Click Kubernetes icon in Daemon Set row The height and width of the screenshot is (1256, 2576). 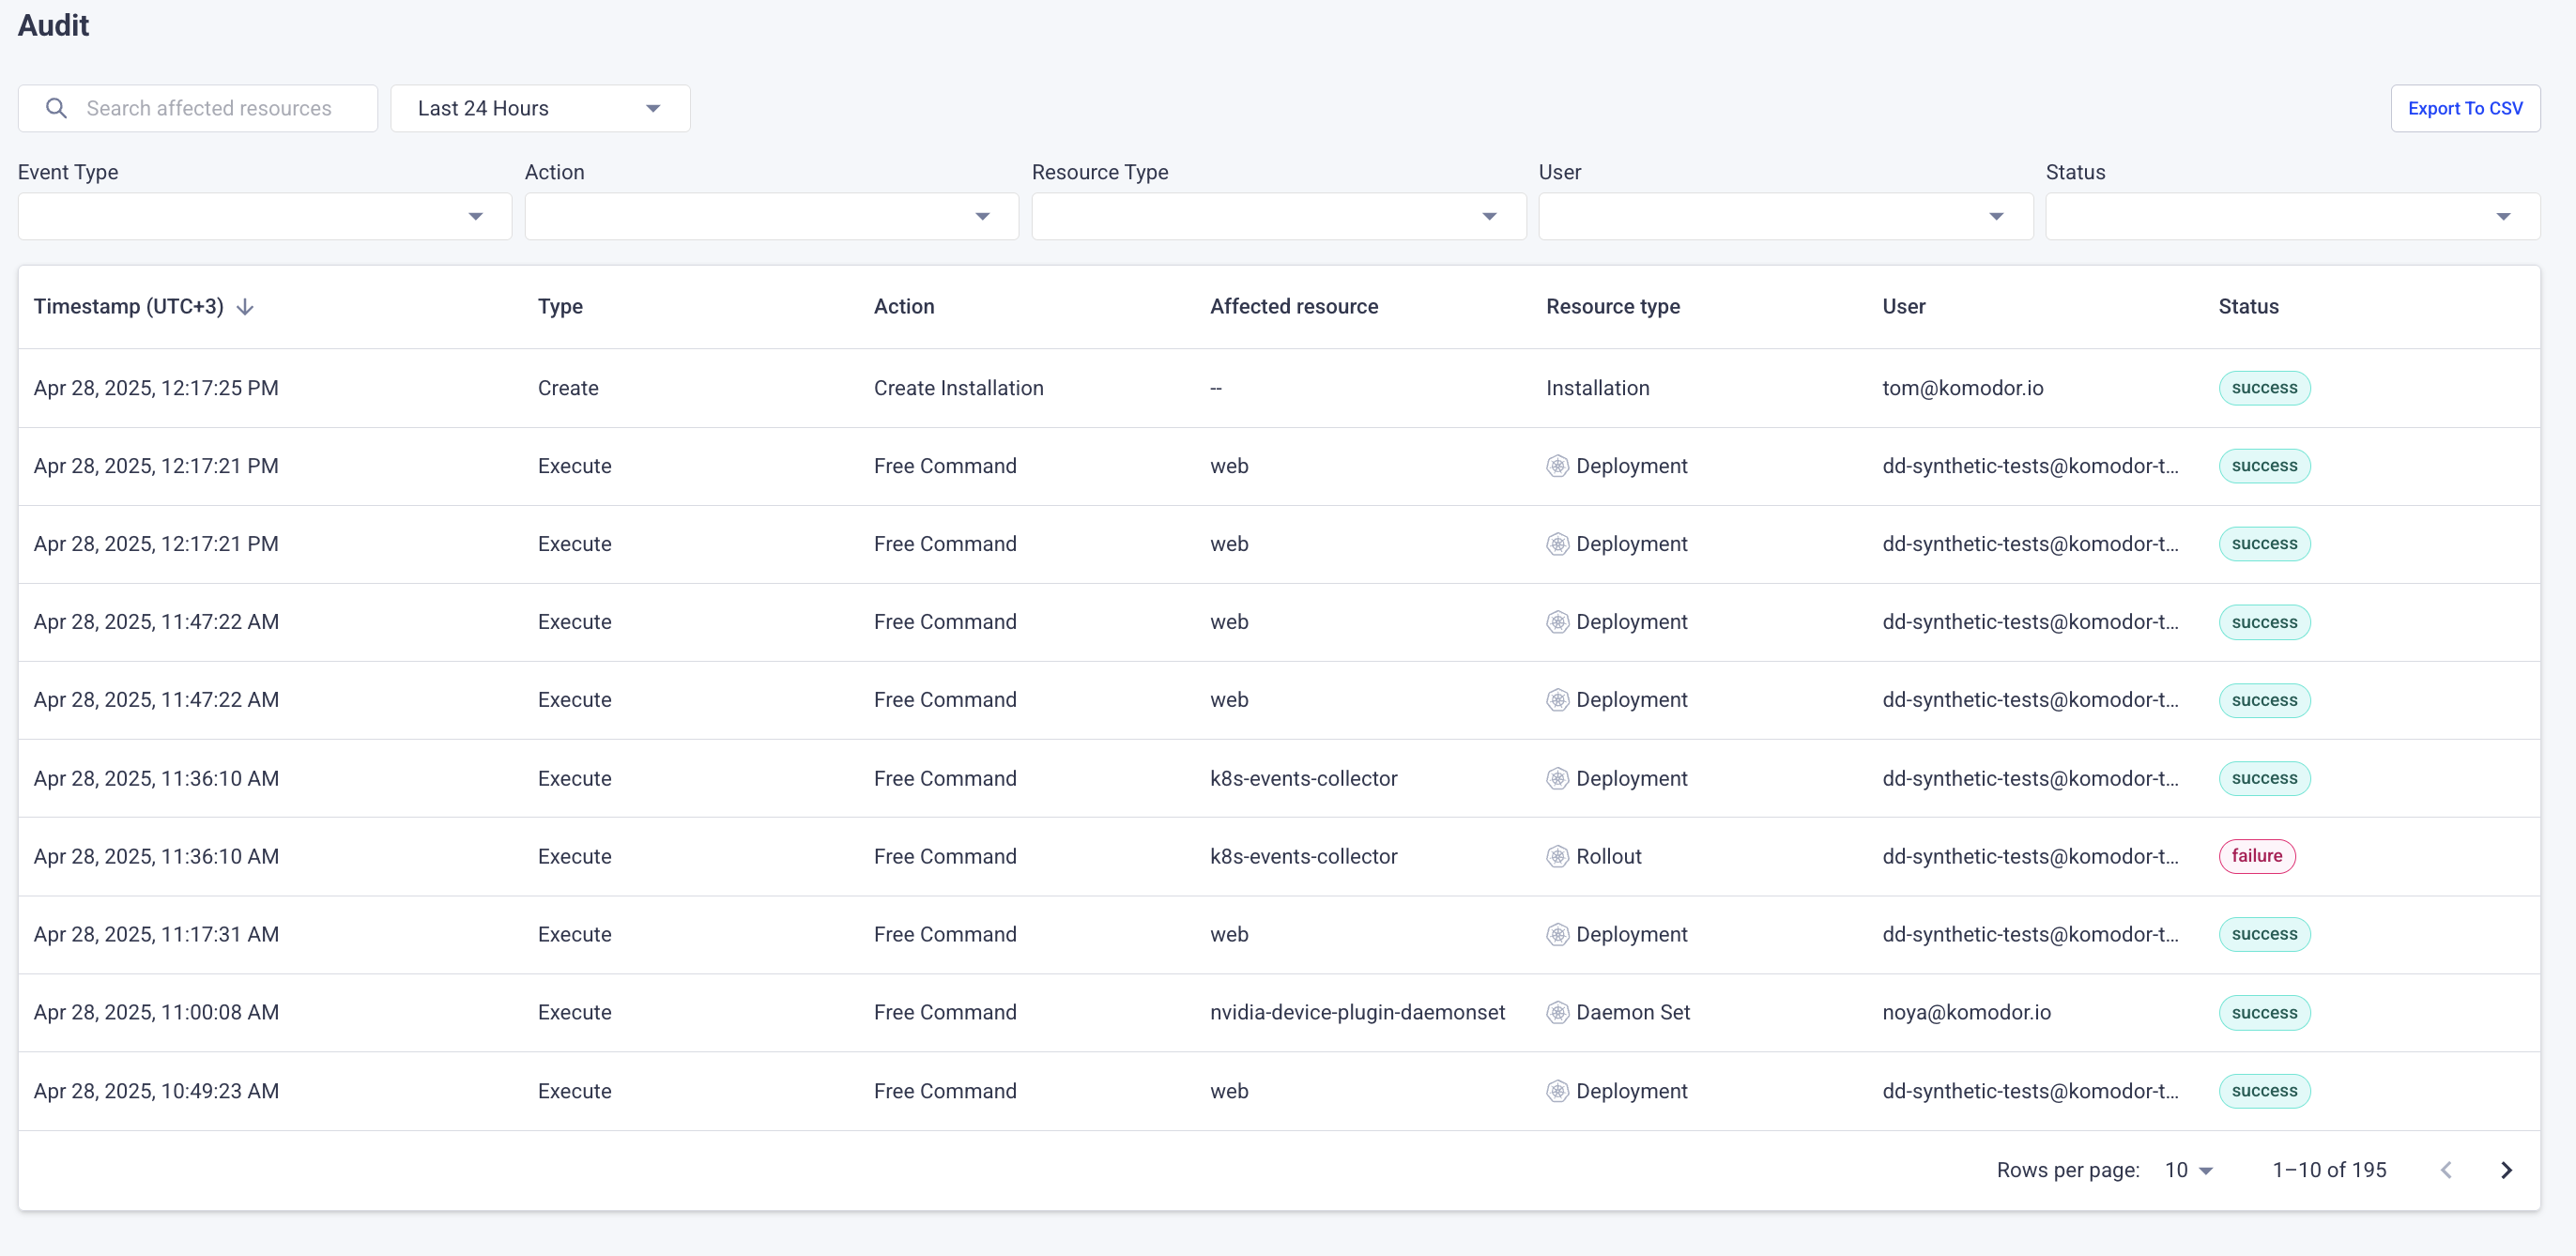[x=1557, y=1013]
